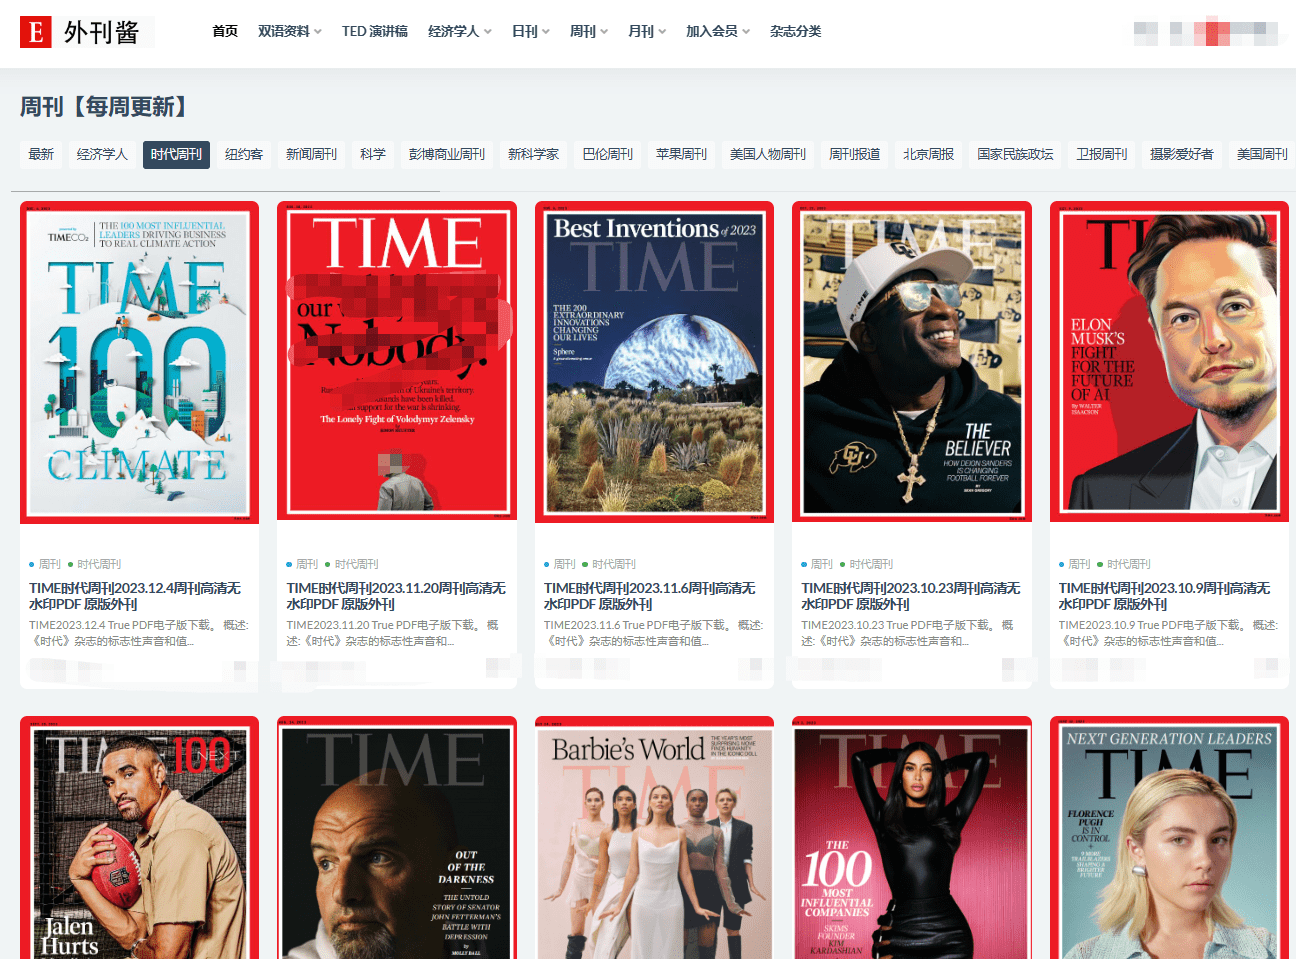Viewport: 1296px width, 959px height.
Task: Select the 彭博商业周刊 category tab
Action: point(447,154)
